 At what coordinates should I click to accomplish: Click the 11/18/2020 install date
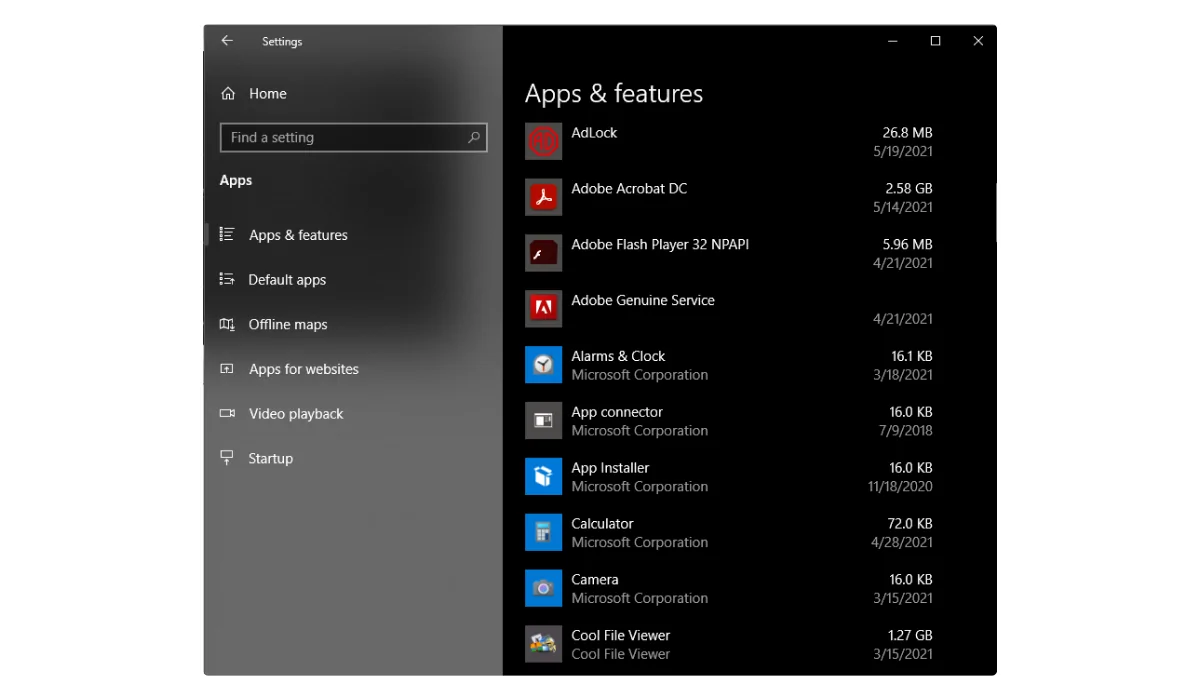[900, 487]
